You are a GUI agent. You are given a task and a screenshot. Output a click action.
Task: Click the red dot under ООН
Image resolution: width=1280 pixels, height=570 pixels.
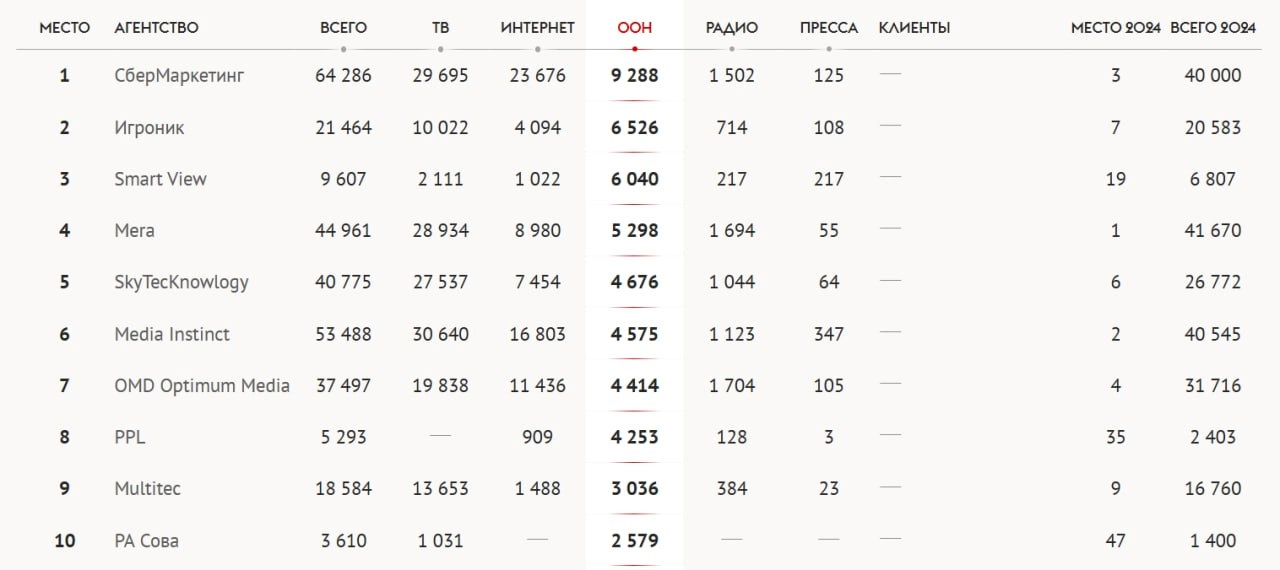click(x=635, y=49)
